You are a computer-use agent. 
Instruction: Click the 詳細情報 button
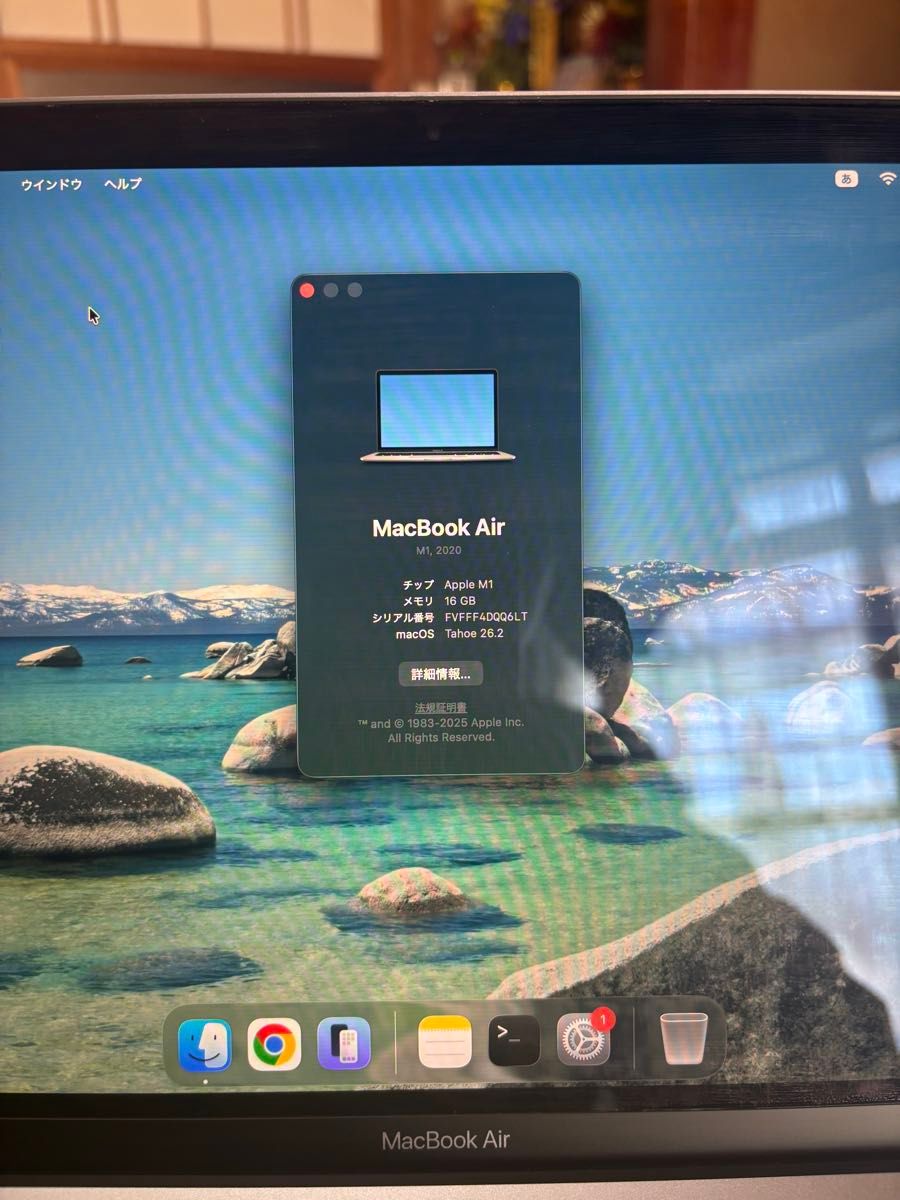443,673
